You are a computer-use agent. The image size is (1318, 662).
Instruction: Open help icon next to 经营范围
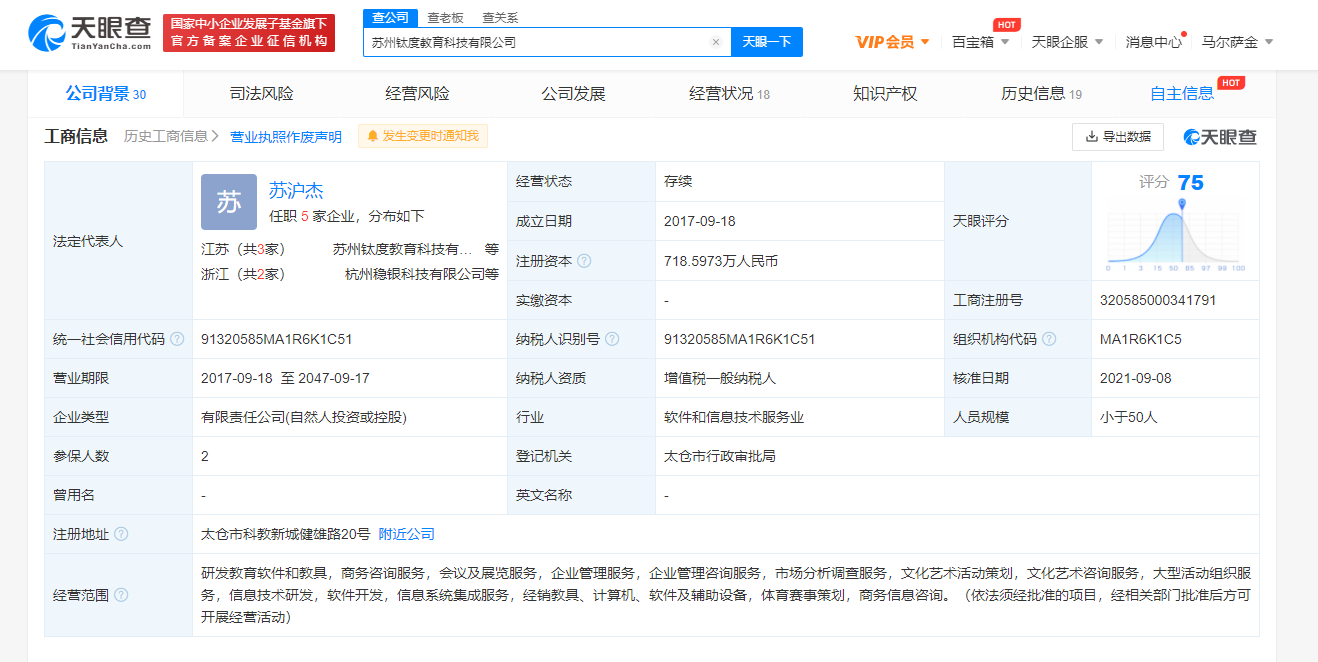click(x=121, y=595)
